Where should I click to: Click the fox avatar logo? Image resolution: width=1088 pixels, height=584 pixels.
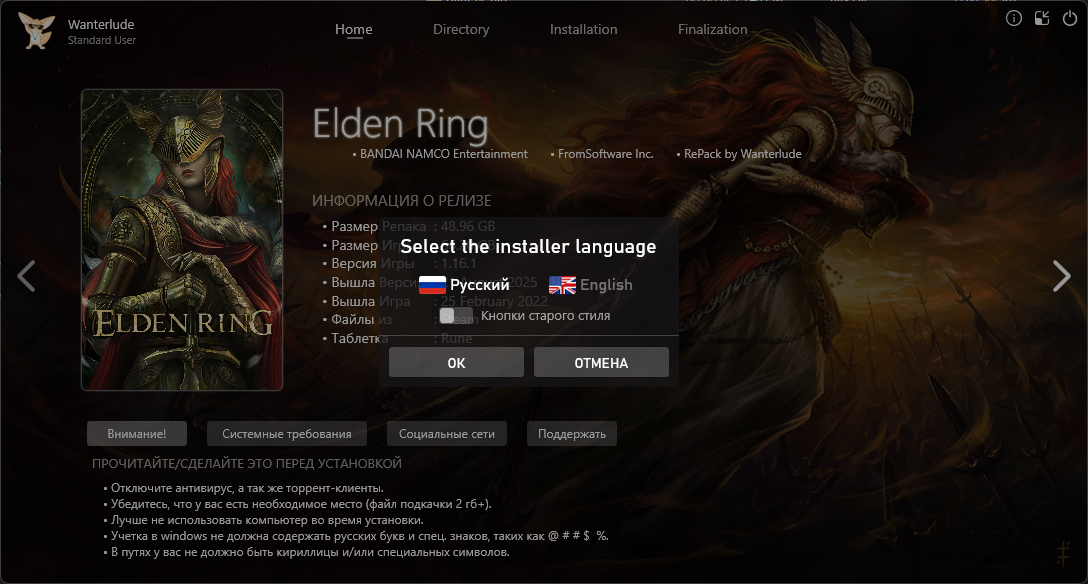click(x=36, y=31)
